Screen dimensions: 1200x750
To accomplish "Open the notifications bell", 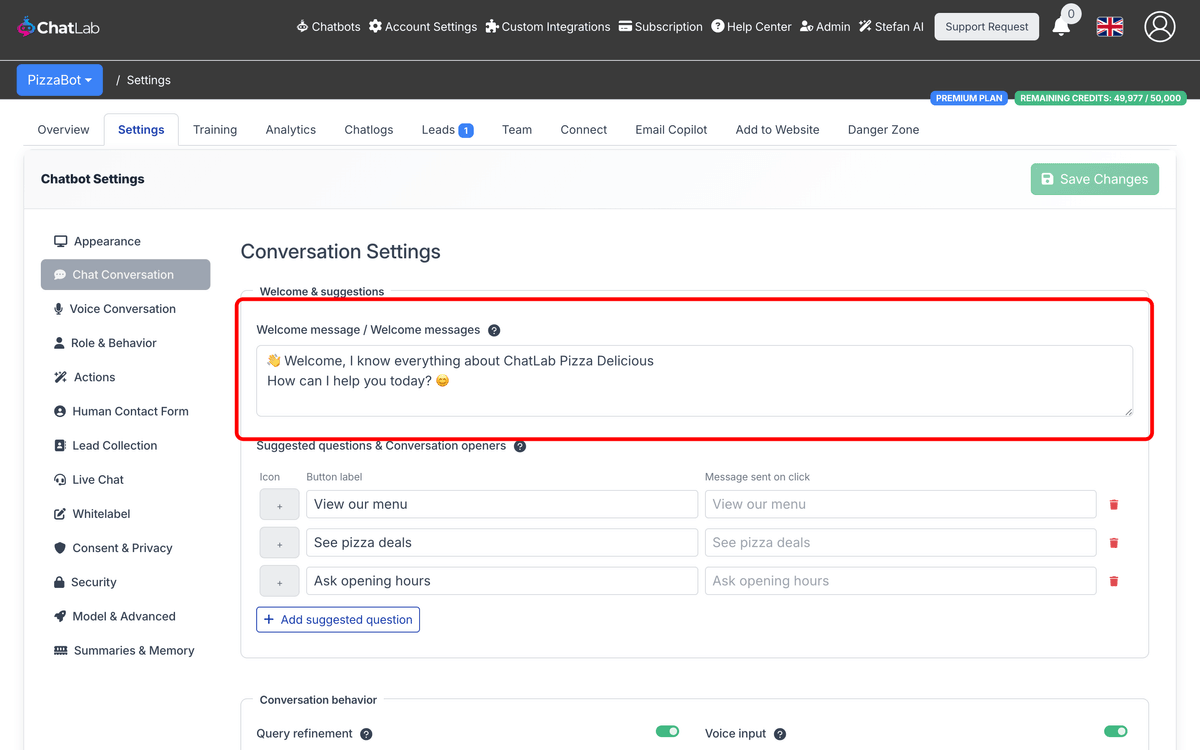I will click(x=1061, y=27).
